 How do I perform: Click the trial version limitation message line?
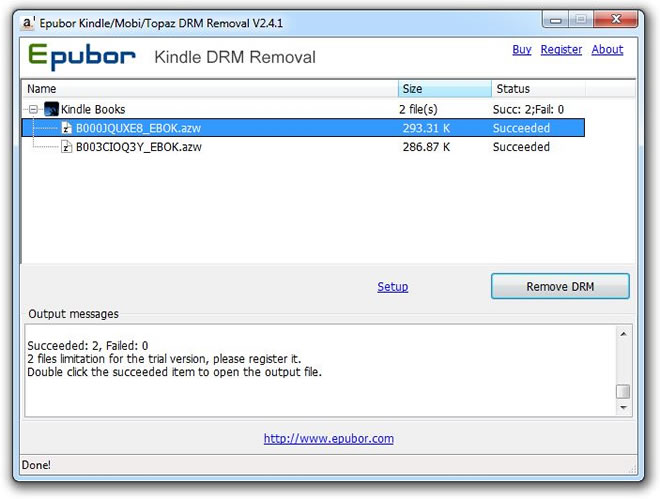(164, 359)
